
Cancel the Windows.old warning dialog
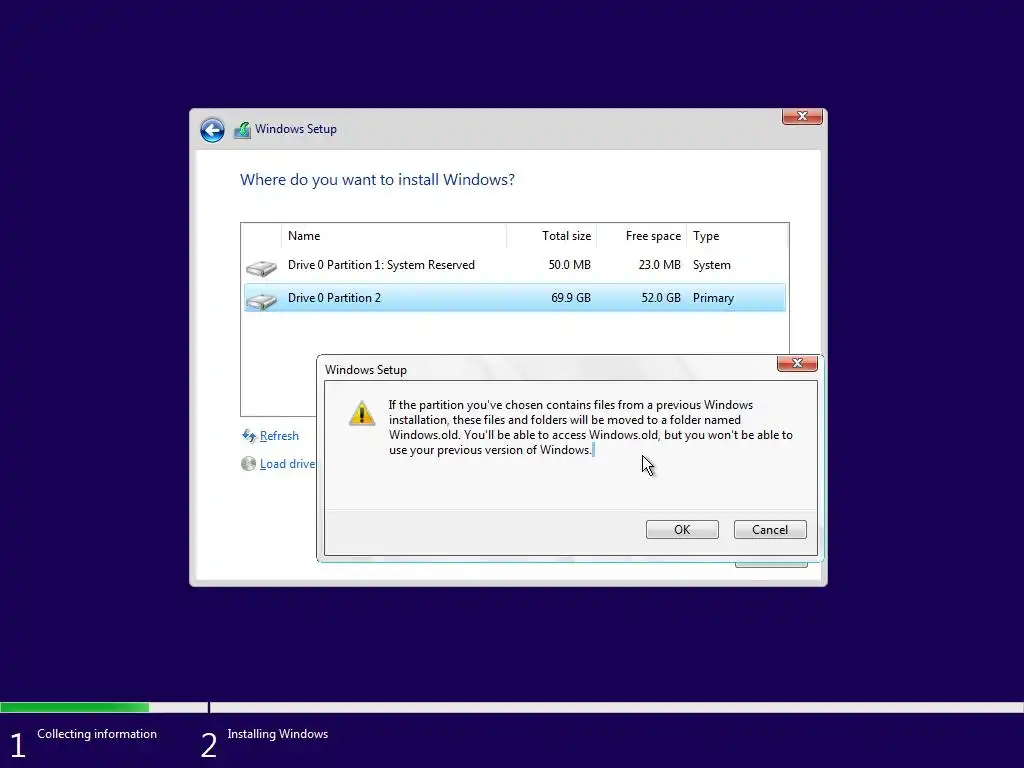[770, 530]
